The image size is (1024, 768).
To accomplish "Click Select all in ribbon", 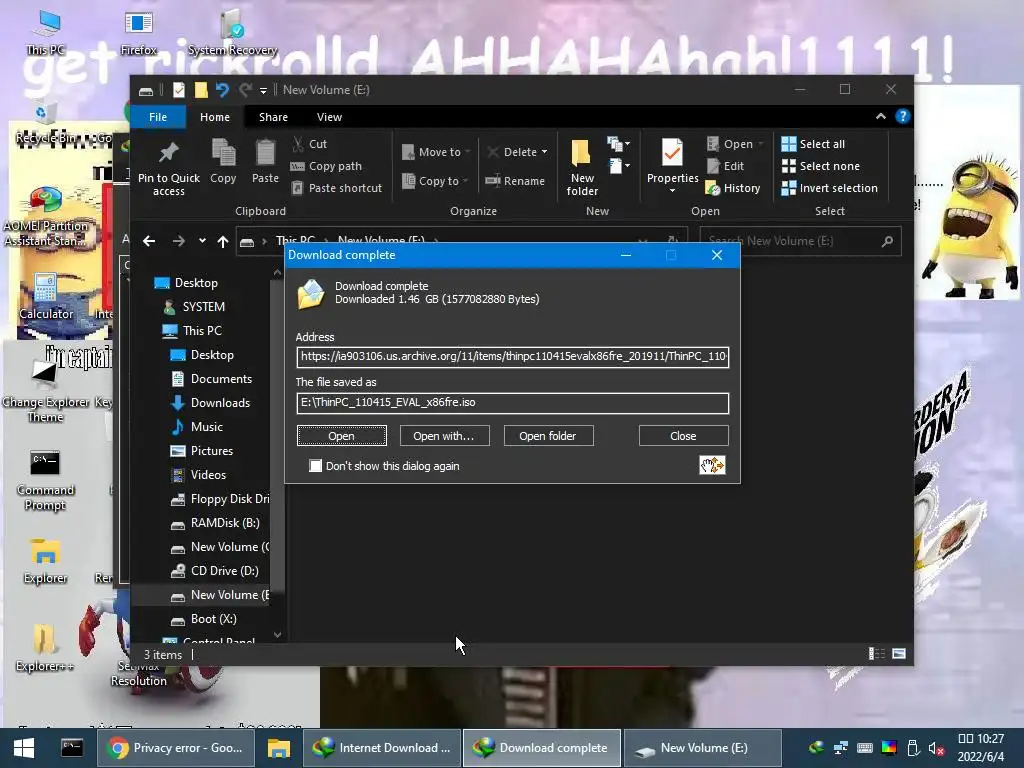I will click(813, 144).
